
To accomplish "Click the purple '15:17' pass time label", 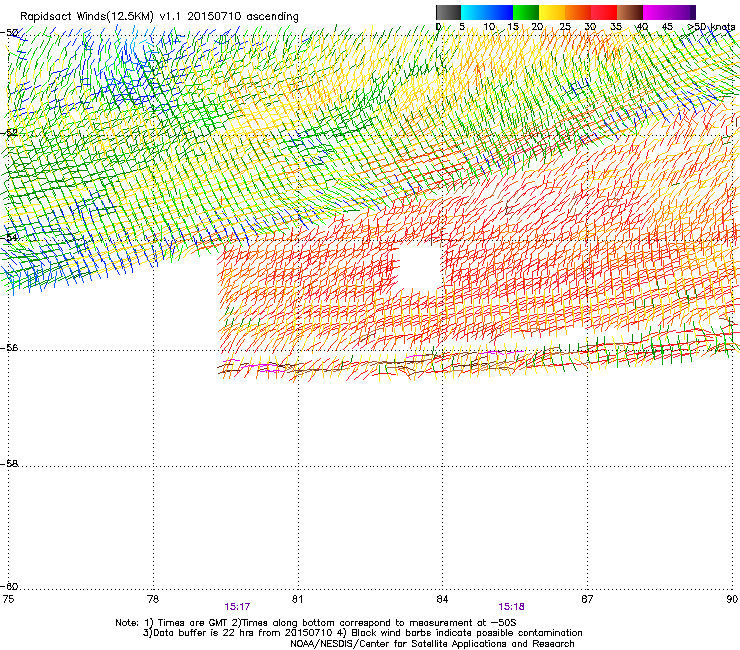I will (x=237, y=607).
